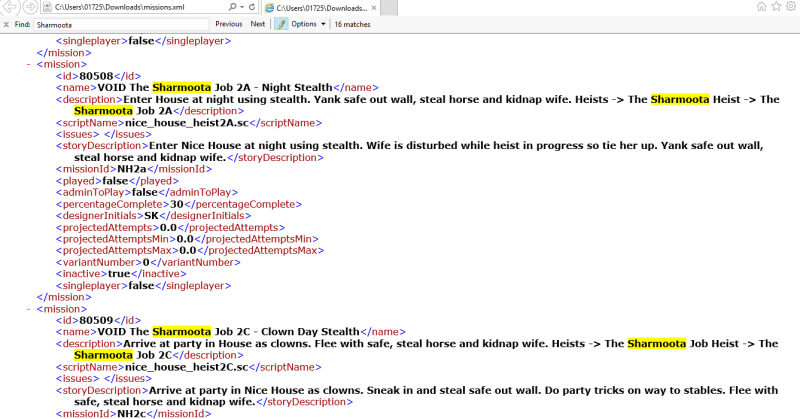
Task: Toggle the highlight all matches pen button
Action: [x=280, y=24]
